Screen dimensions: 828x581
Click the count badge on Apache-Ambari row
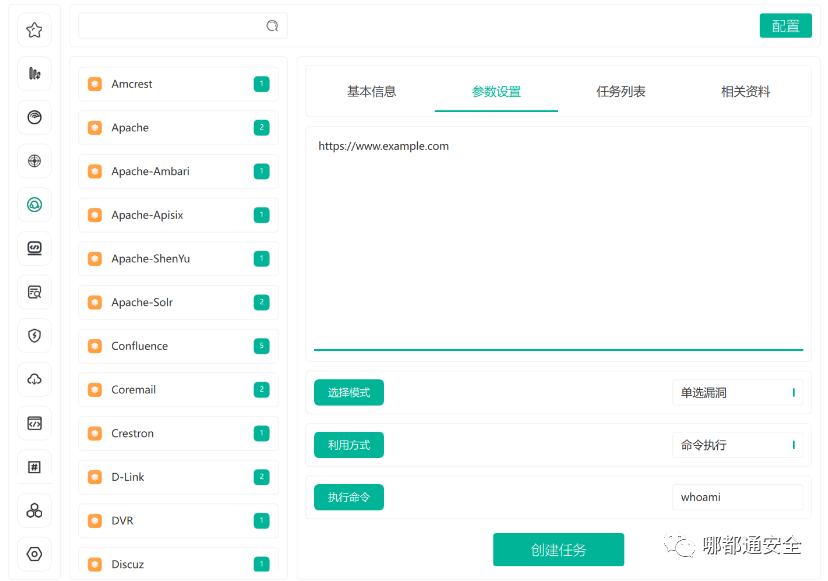(261, 171)
